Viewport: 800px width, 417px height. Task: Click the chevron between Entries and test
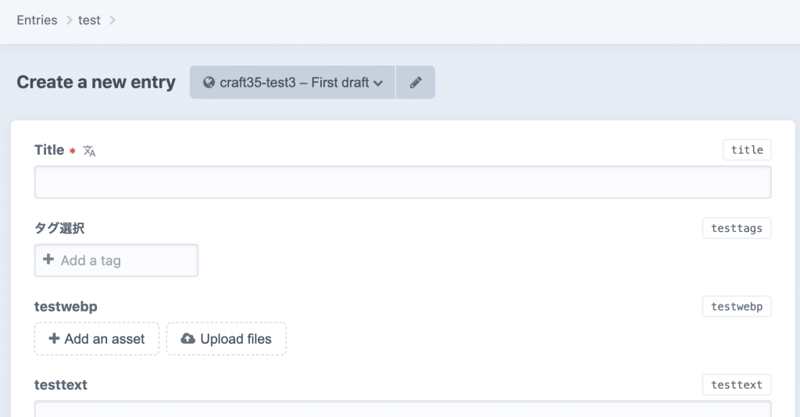68,20
